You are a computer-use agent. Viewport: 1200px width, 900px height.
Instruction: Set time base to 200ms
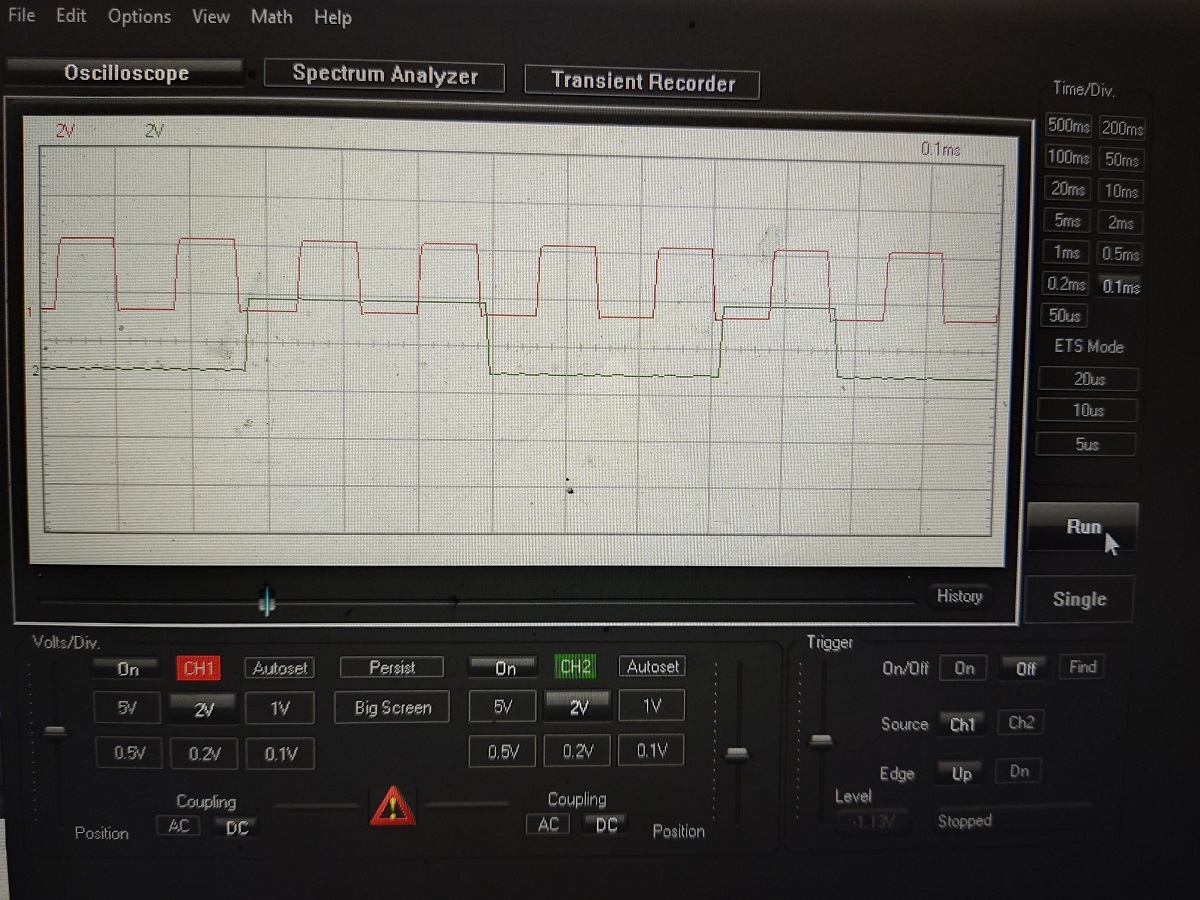pos(1122,128)
